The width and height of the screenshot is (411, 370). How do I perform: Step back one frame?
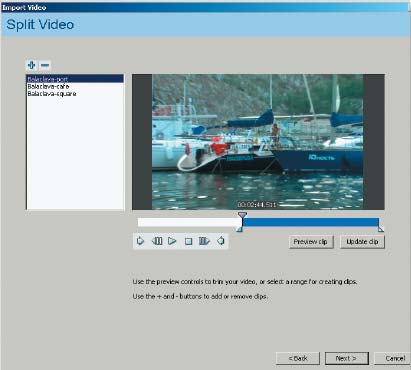(157, 241)
